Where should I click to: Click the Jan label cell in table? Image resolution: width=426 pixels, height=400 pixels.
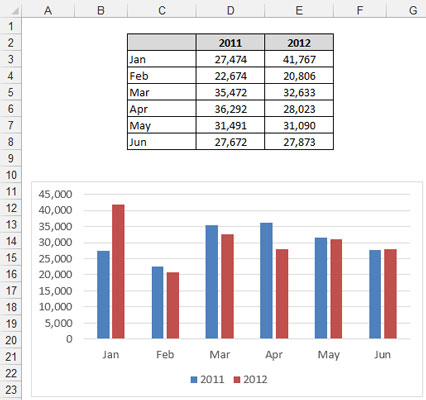click(162, 59)
